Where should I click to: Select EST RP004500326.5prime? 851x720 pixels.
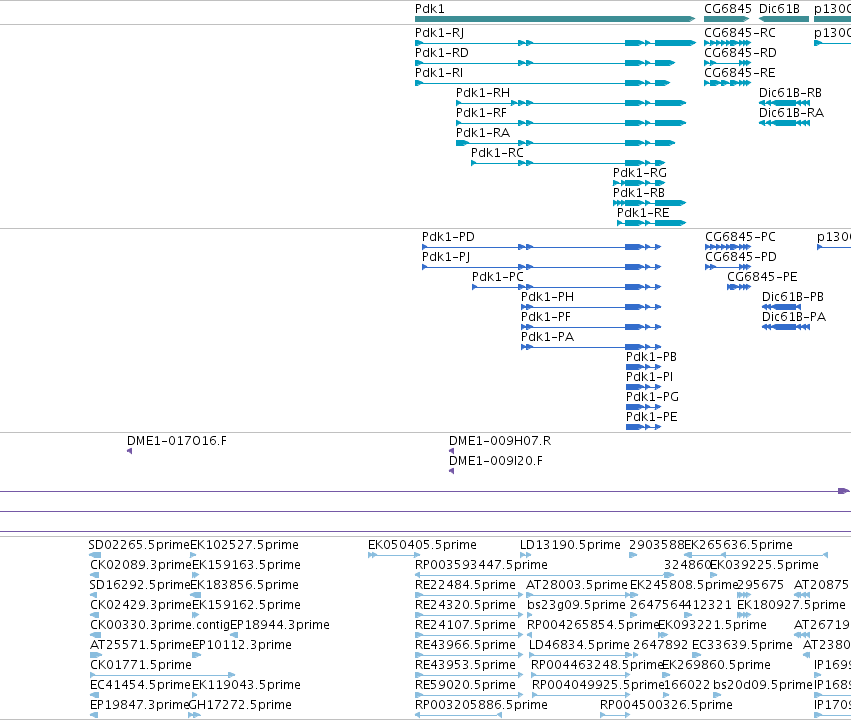(615, 715)
